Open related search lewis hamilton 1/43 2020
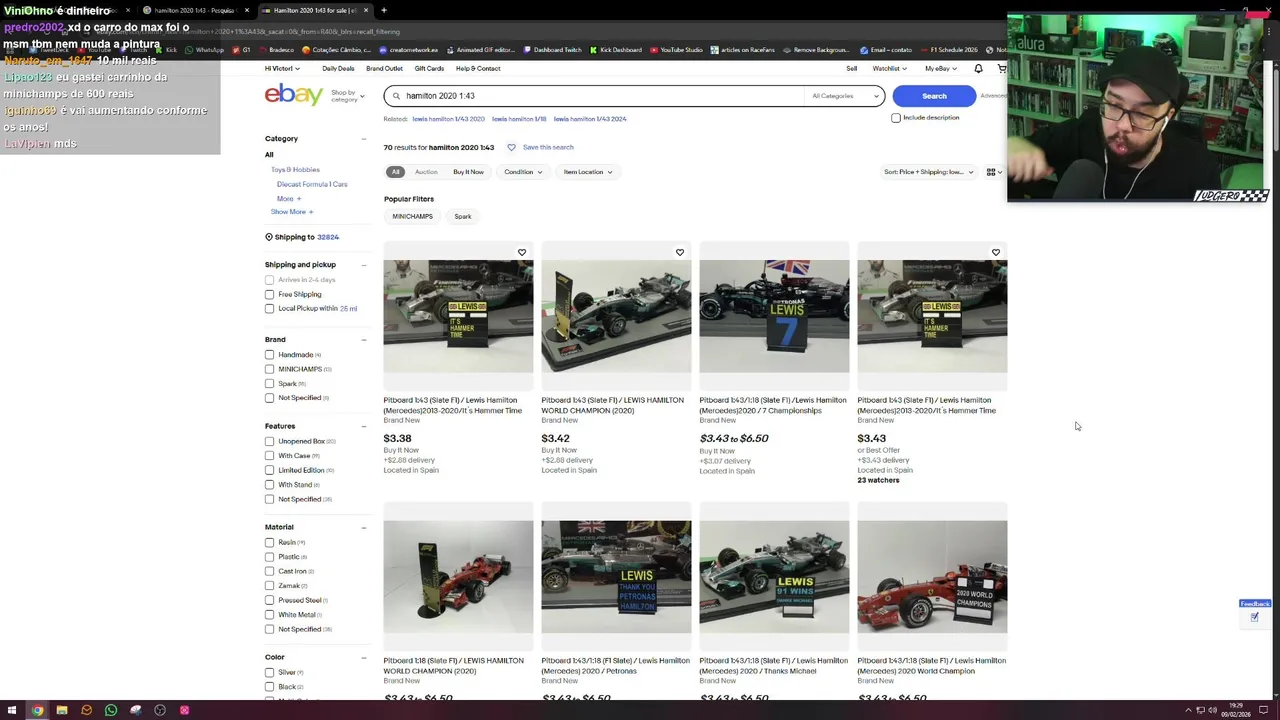Screen dimensions: 1280x720 448,119
